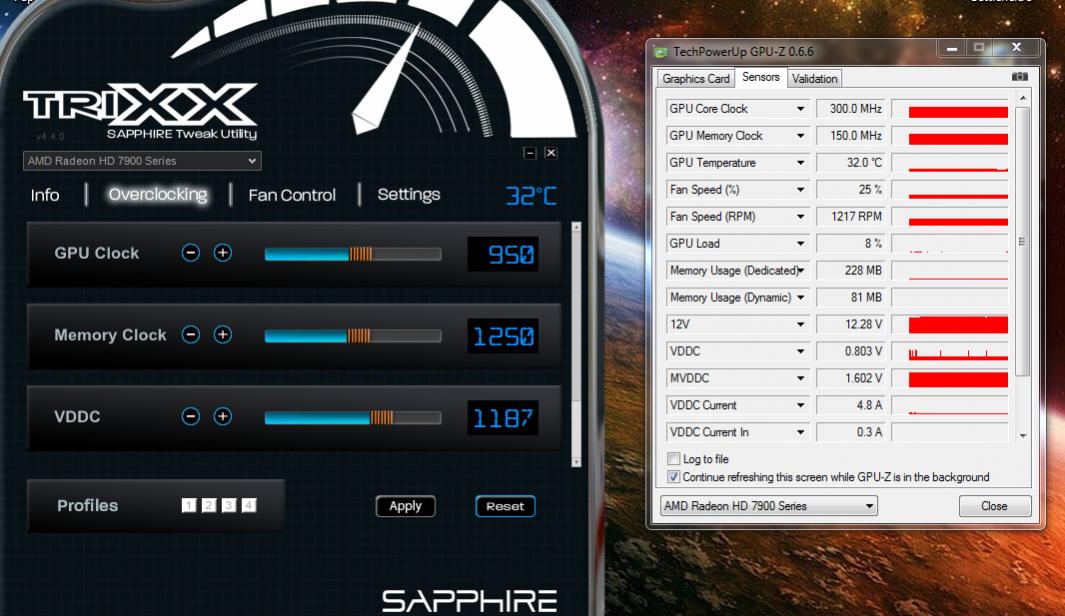The width and height of the screenshot is (1065, 616).
Task: Click the 32°C temperature in TRIXX
Action: point(531,196)
